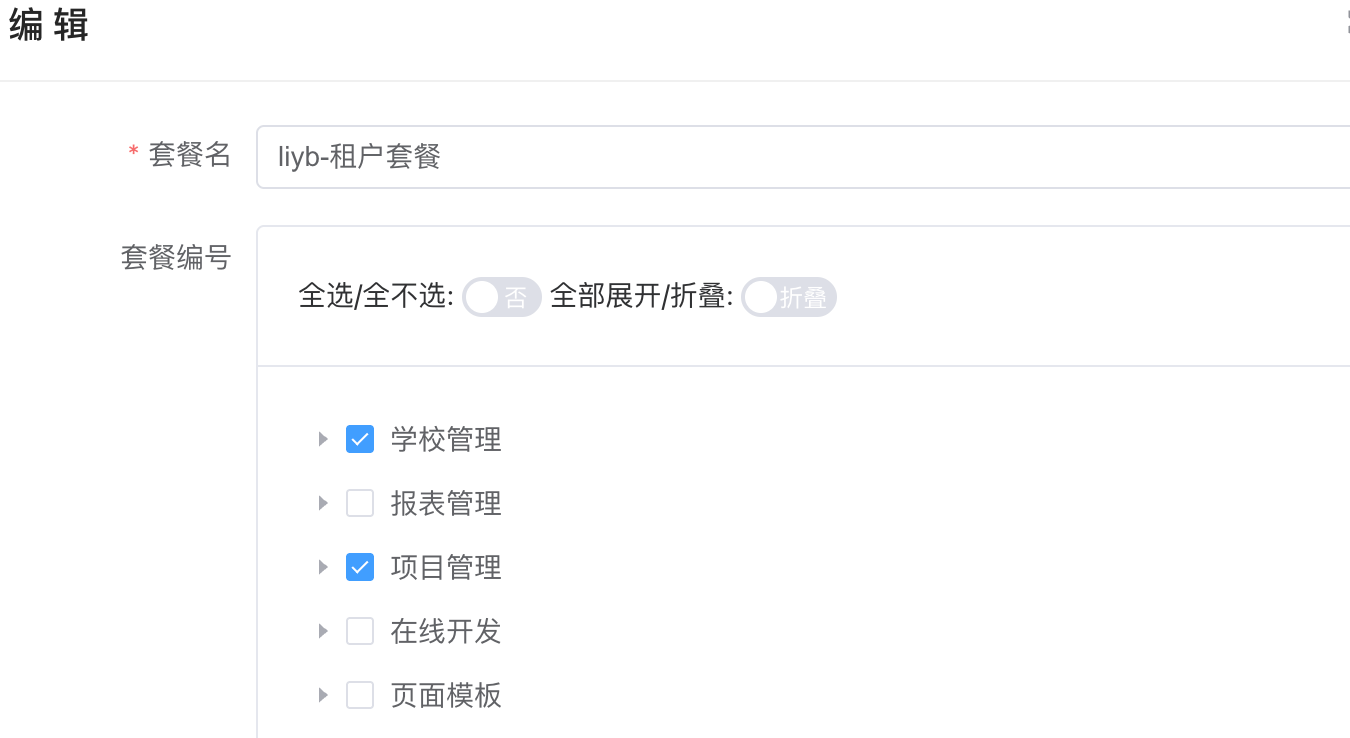Toggle the 全部展开/折叠 switch

(x=788, y=298)
